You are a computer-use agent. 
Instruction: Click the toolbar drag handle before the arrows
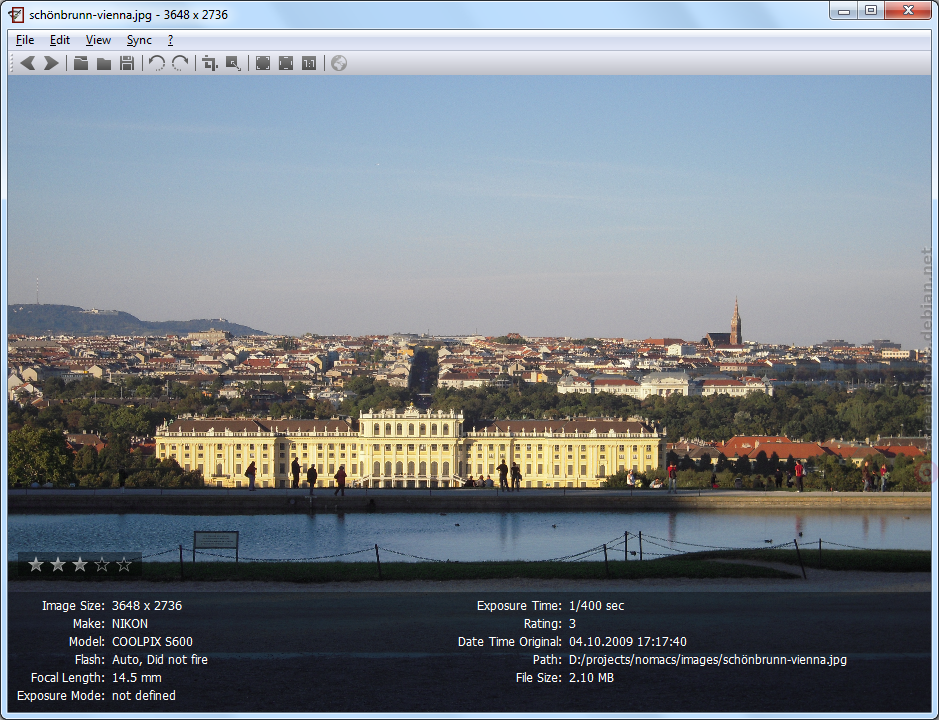pyautogui.click(x=11, y=63)
